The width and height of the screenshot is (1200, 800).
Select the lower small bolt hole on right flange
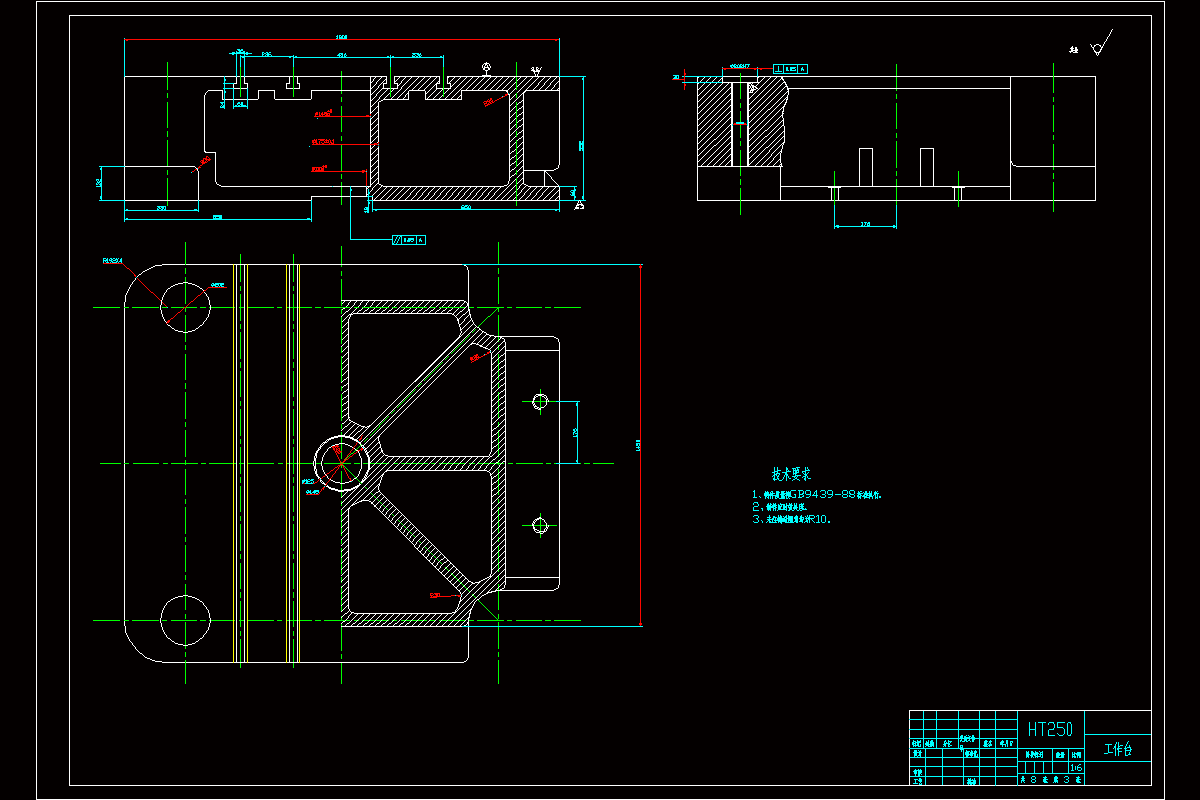[x=541, y=524]
